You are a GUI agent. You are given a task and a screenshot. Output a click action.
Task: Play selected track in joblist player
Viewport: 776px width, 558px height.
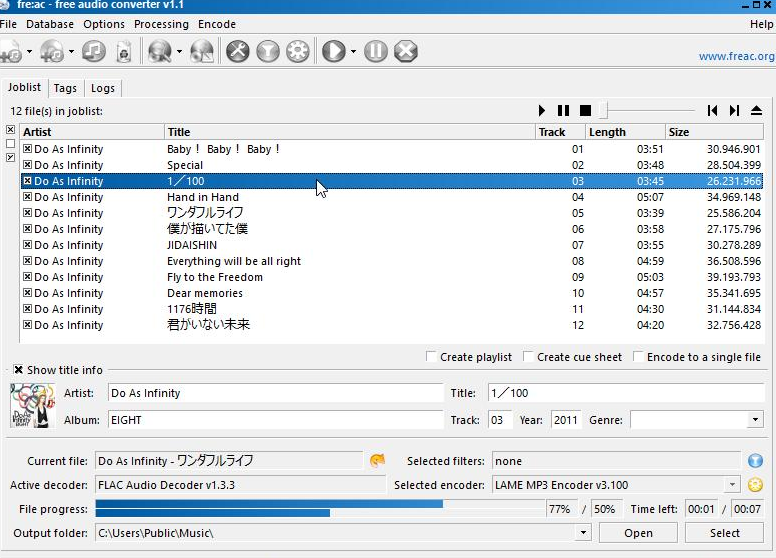point(542,110)
